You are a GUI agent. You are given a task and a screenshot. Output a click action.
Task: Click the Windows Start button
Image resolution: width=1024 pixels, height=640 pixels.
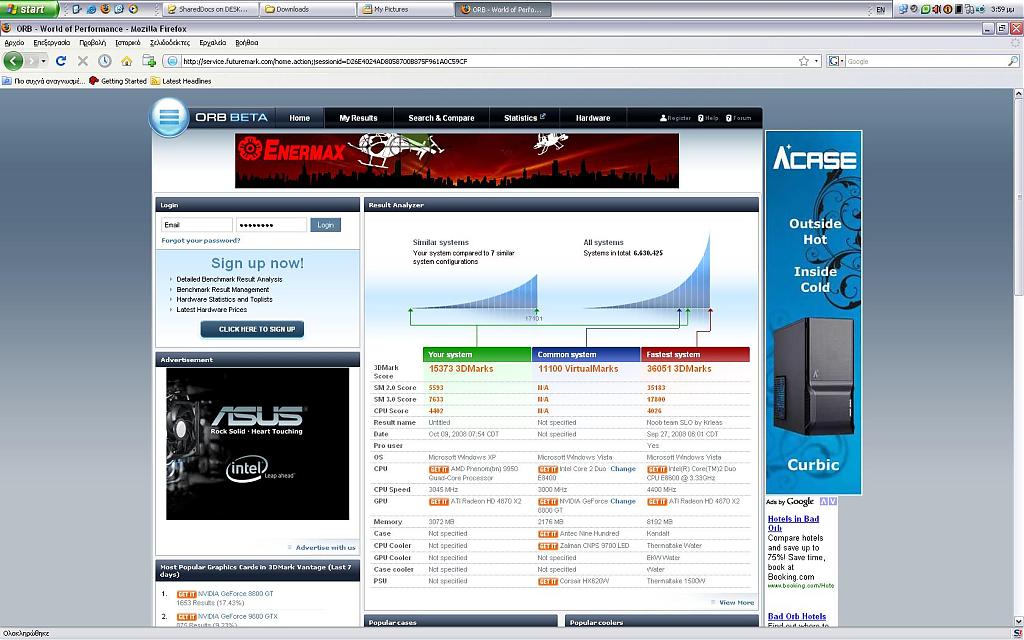pyautogui.click(x=29, y=9)
